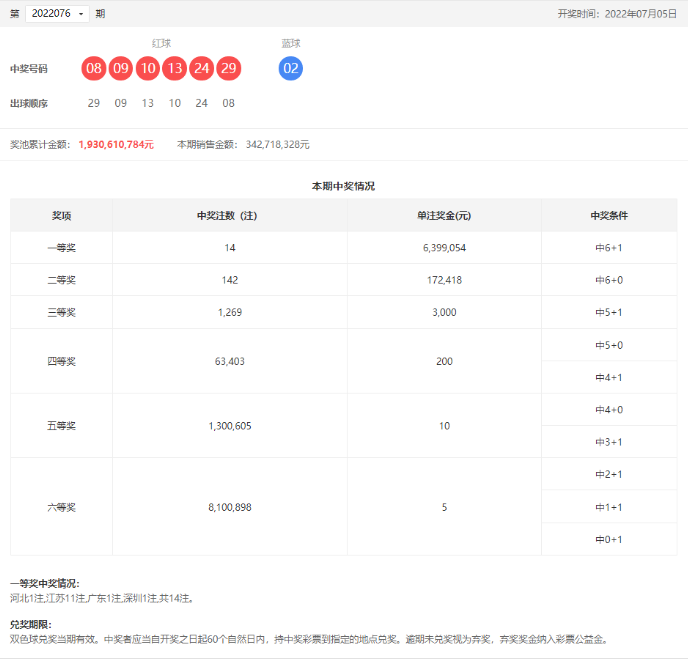The image size is (688, 659).
Task: Click the first prize count 14
Action: click(230, 248)
